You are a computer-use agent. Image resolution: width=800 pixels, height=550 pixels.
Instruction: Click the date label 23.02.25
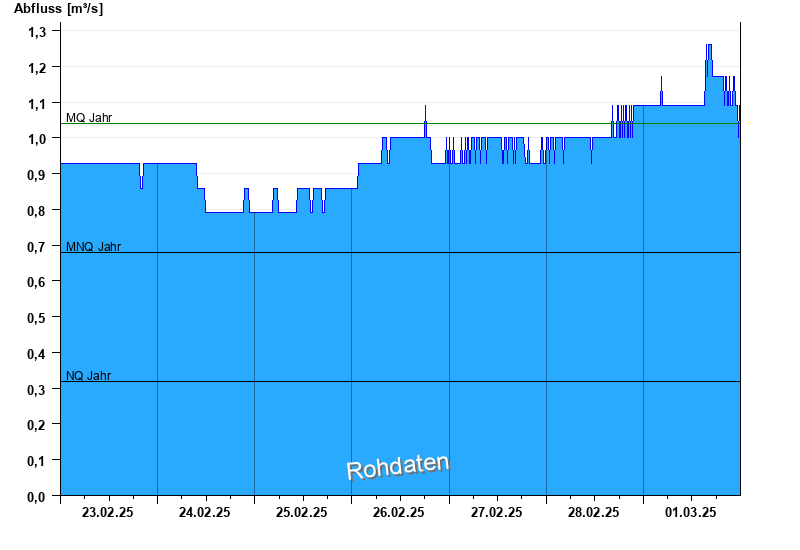(108, 512)
